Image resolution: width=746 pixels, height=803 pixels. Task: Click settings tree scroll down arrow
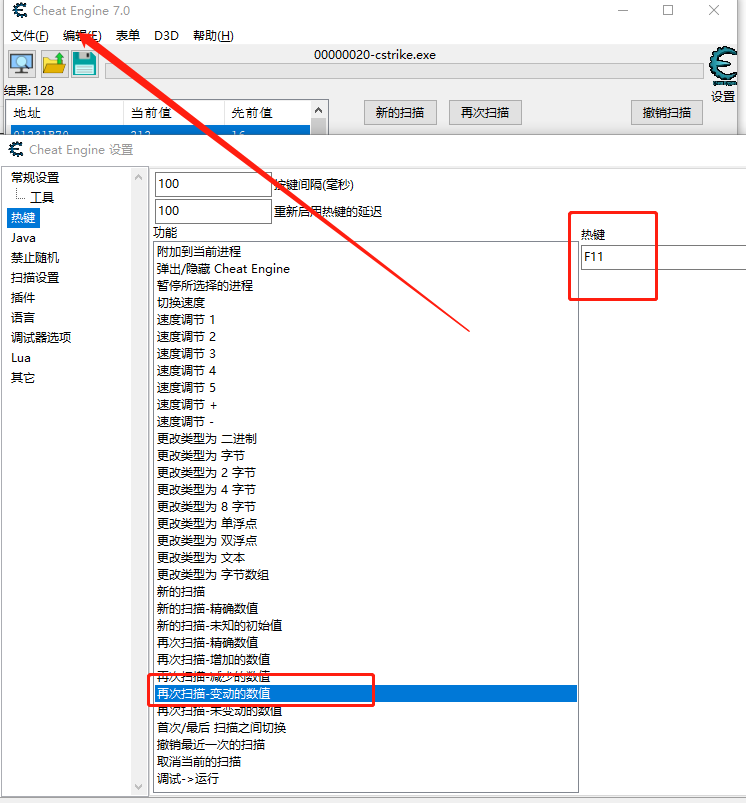tap(138, 786)
